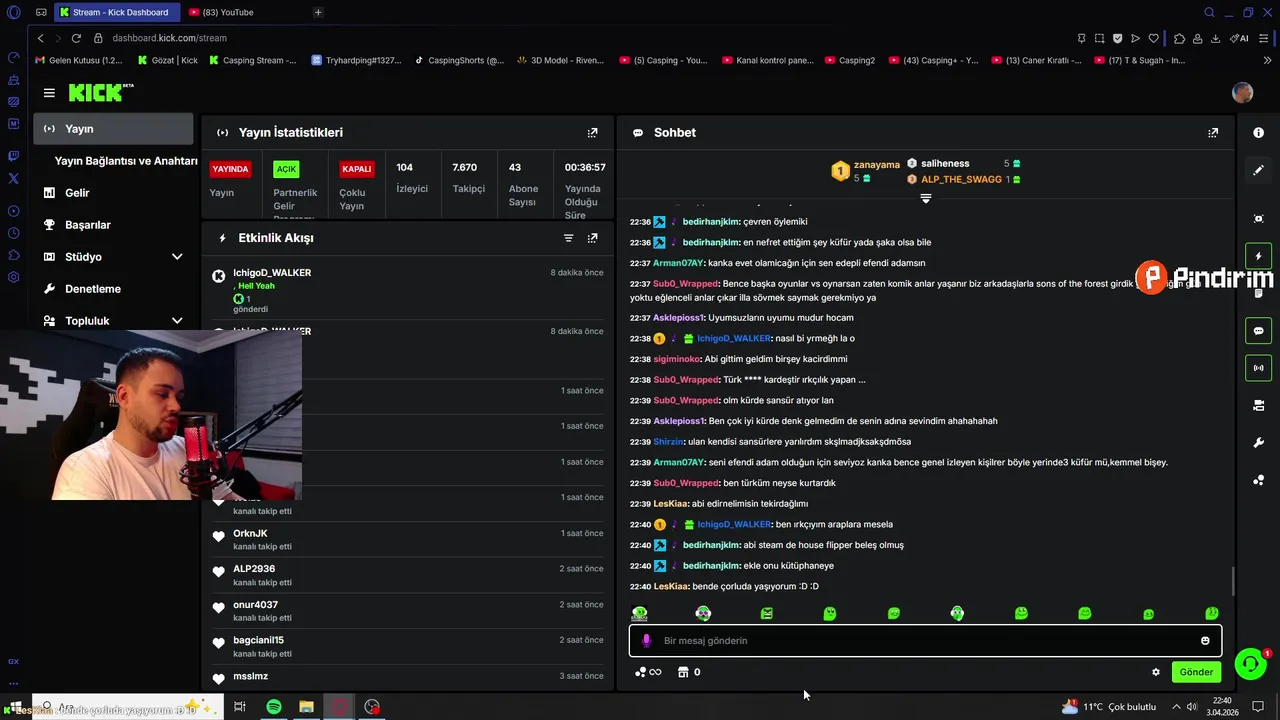
Task: Click the AÇIK partner revenue badge
Action: pyautogui.click(x=287, y=169)
